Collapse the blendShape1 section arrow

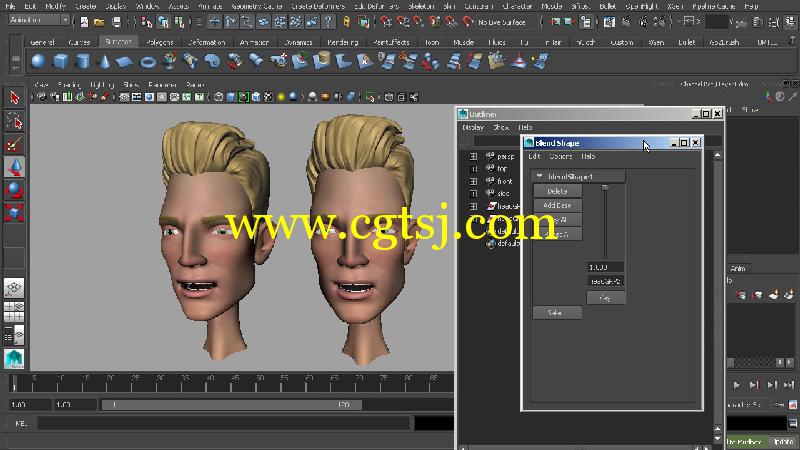(x=539, y=176)
